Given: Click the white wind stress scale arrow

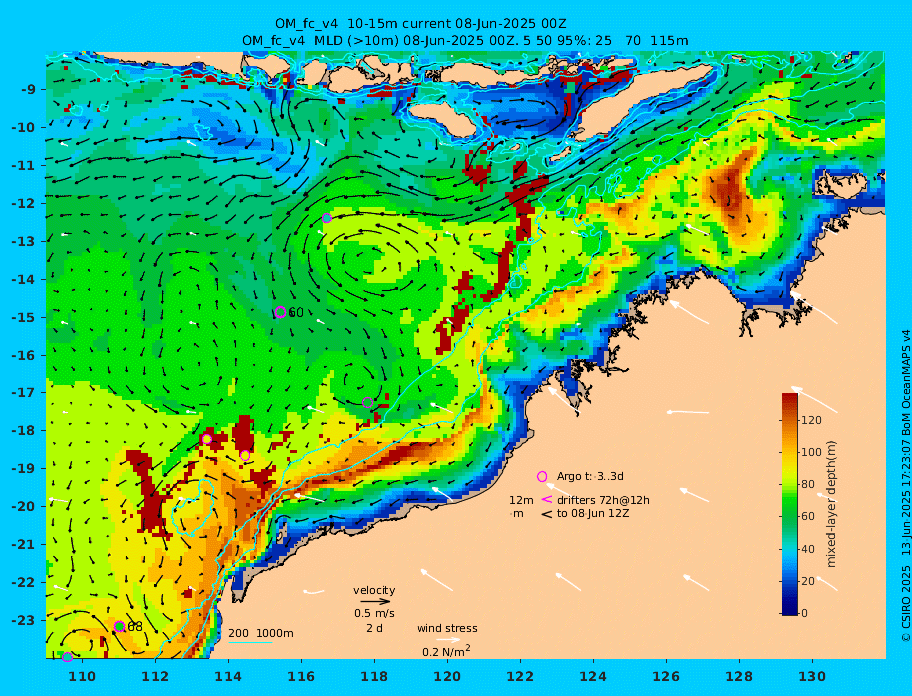Looking at the screenshot, I should coord(448,640).
